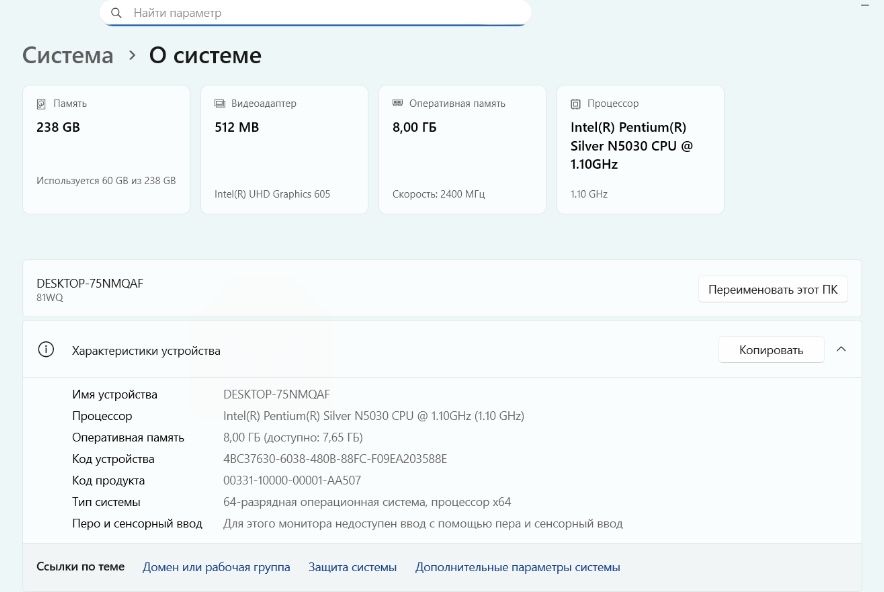Click the Оперативная память card title
Viewport: 884px width, 592px height.
[457, 103]
